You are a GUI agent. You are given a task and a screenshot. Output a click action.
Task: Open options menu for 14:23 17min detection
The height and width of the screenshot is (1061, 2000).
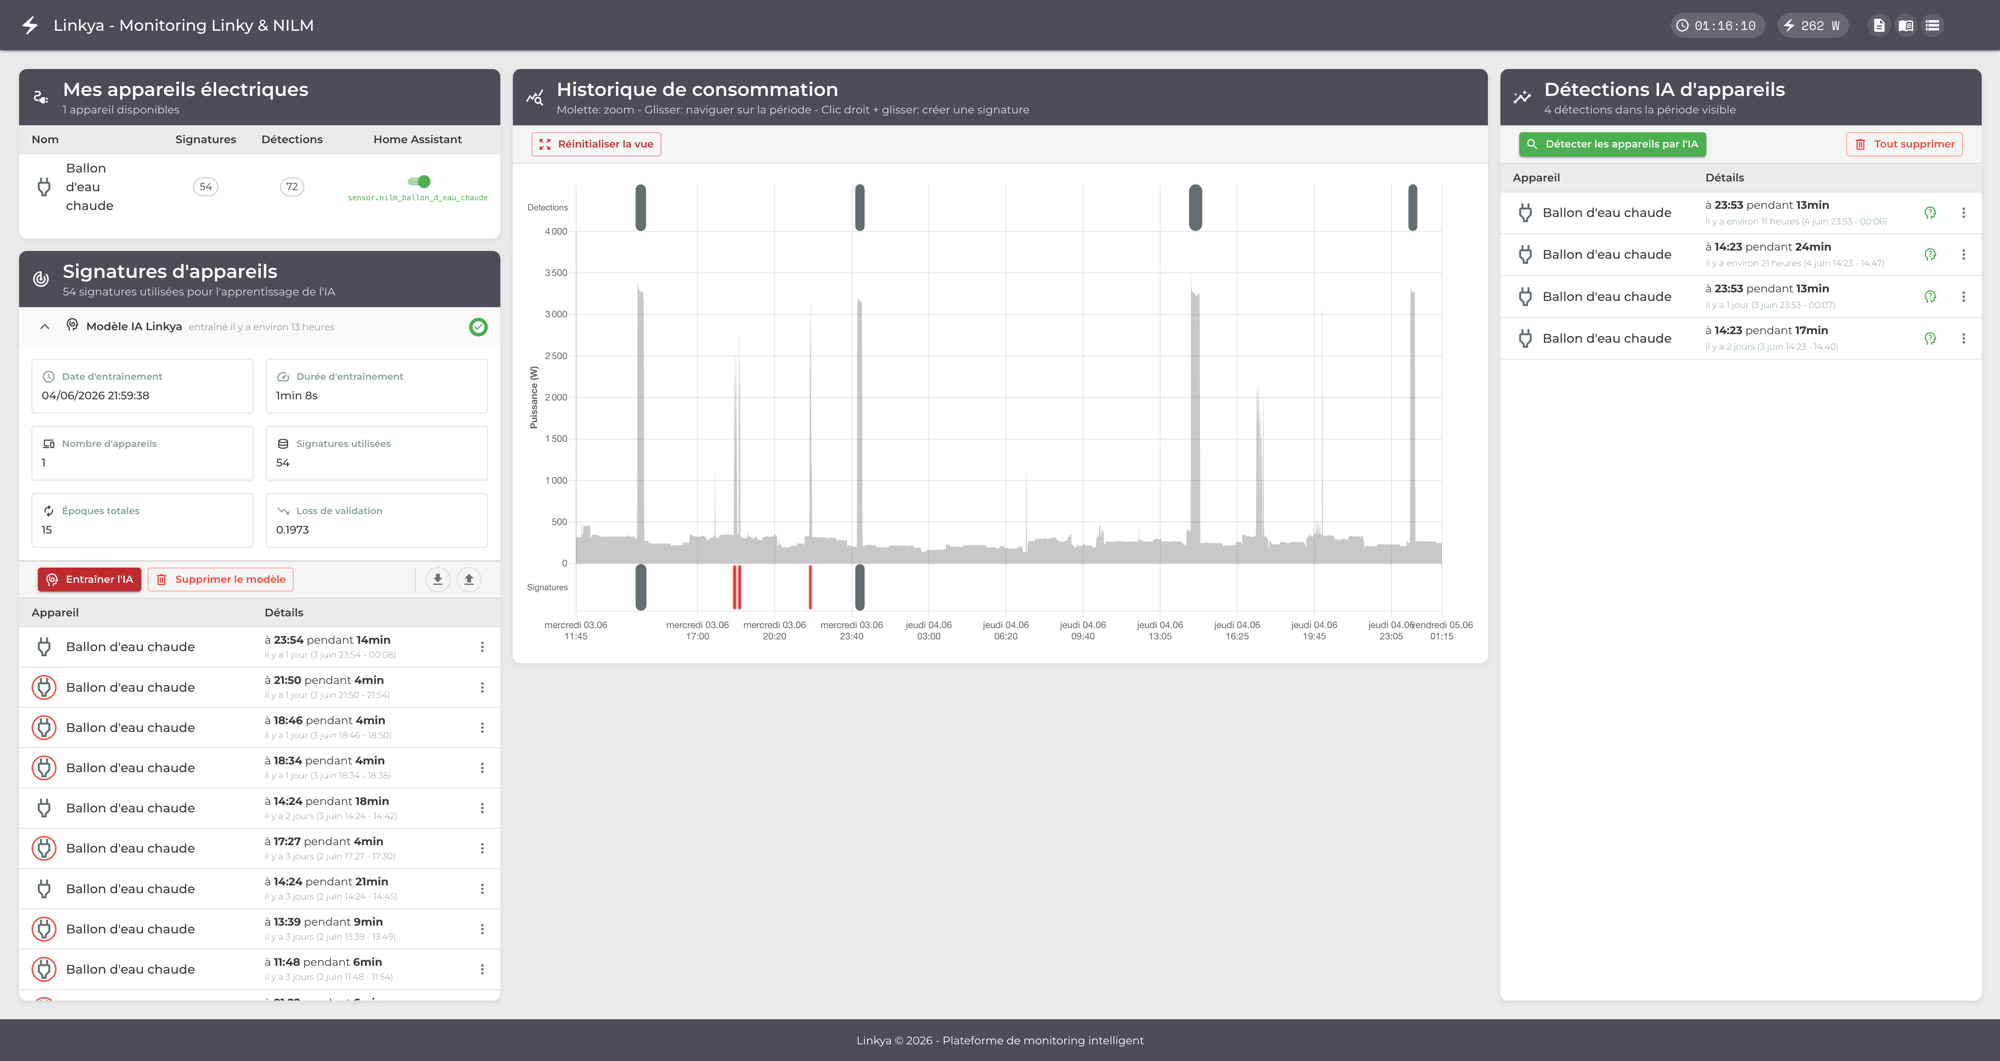[1963, 339]
